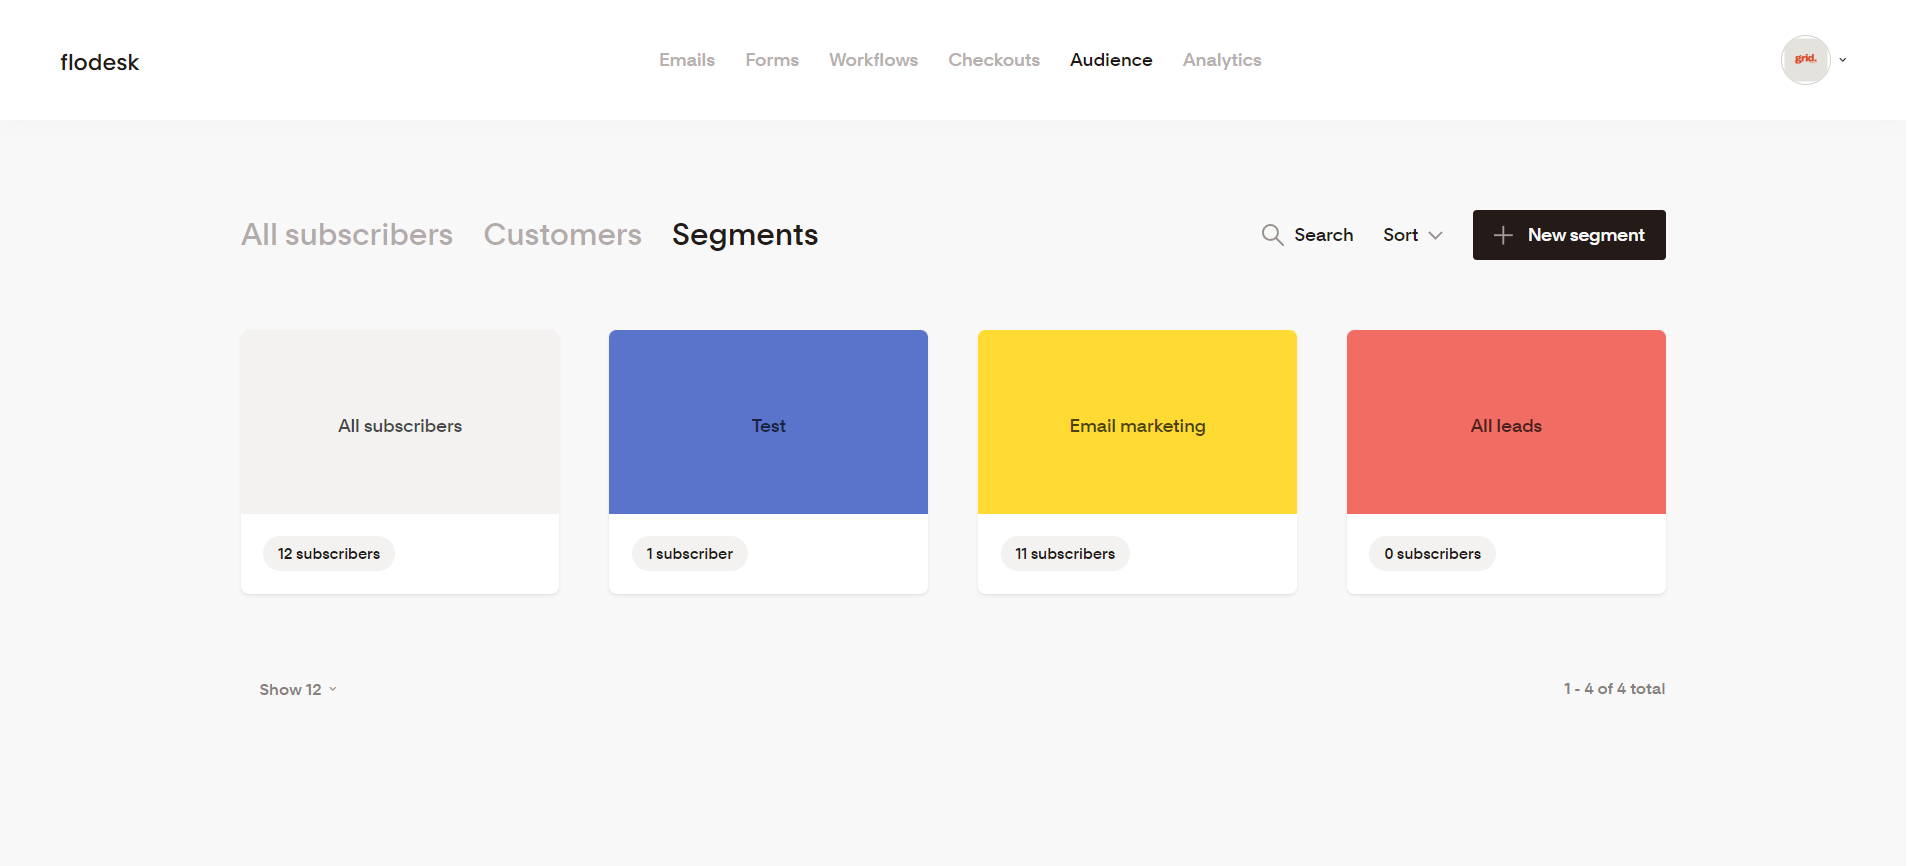Expand the Show 12 page-size dropdown
The width and height of the screenshot is (1918, 866).
click(298, 689)
